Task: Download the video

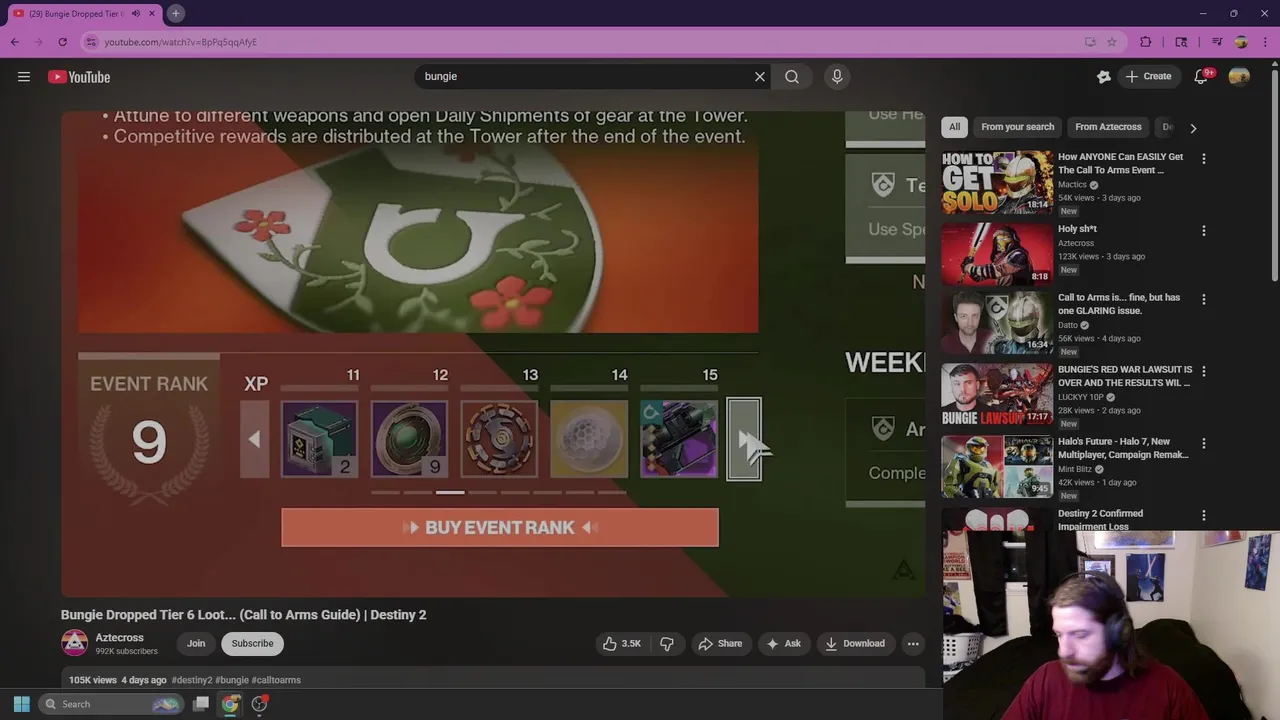Action: coord(854,643)
